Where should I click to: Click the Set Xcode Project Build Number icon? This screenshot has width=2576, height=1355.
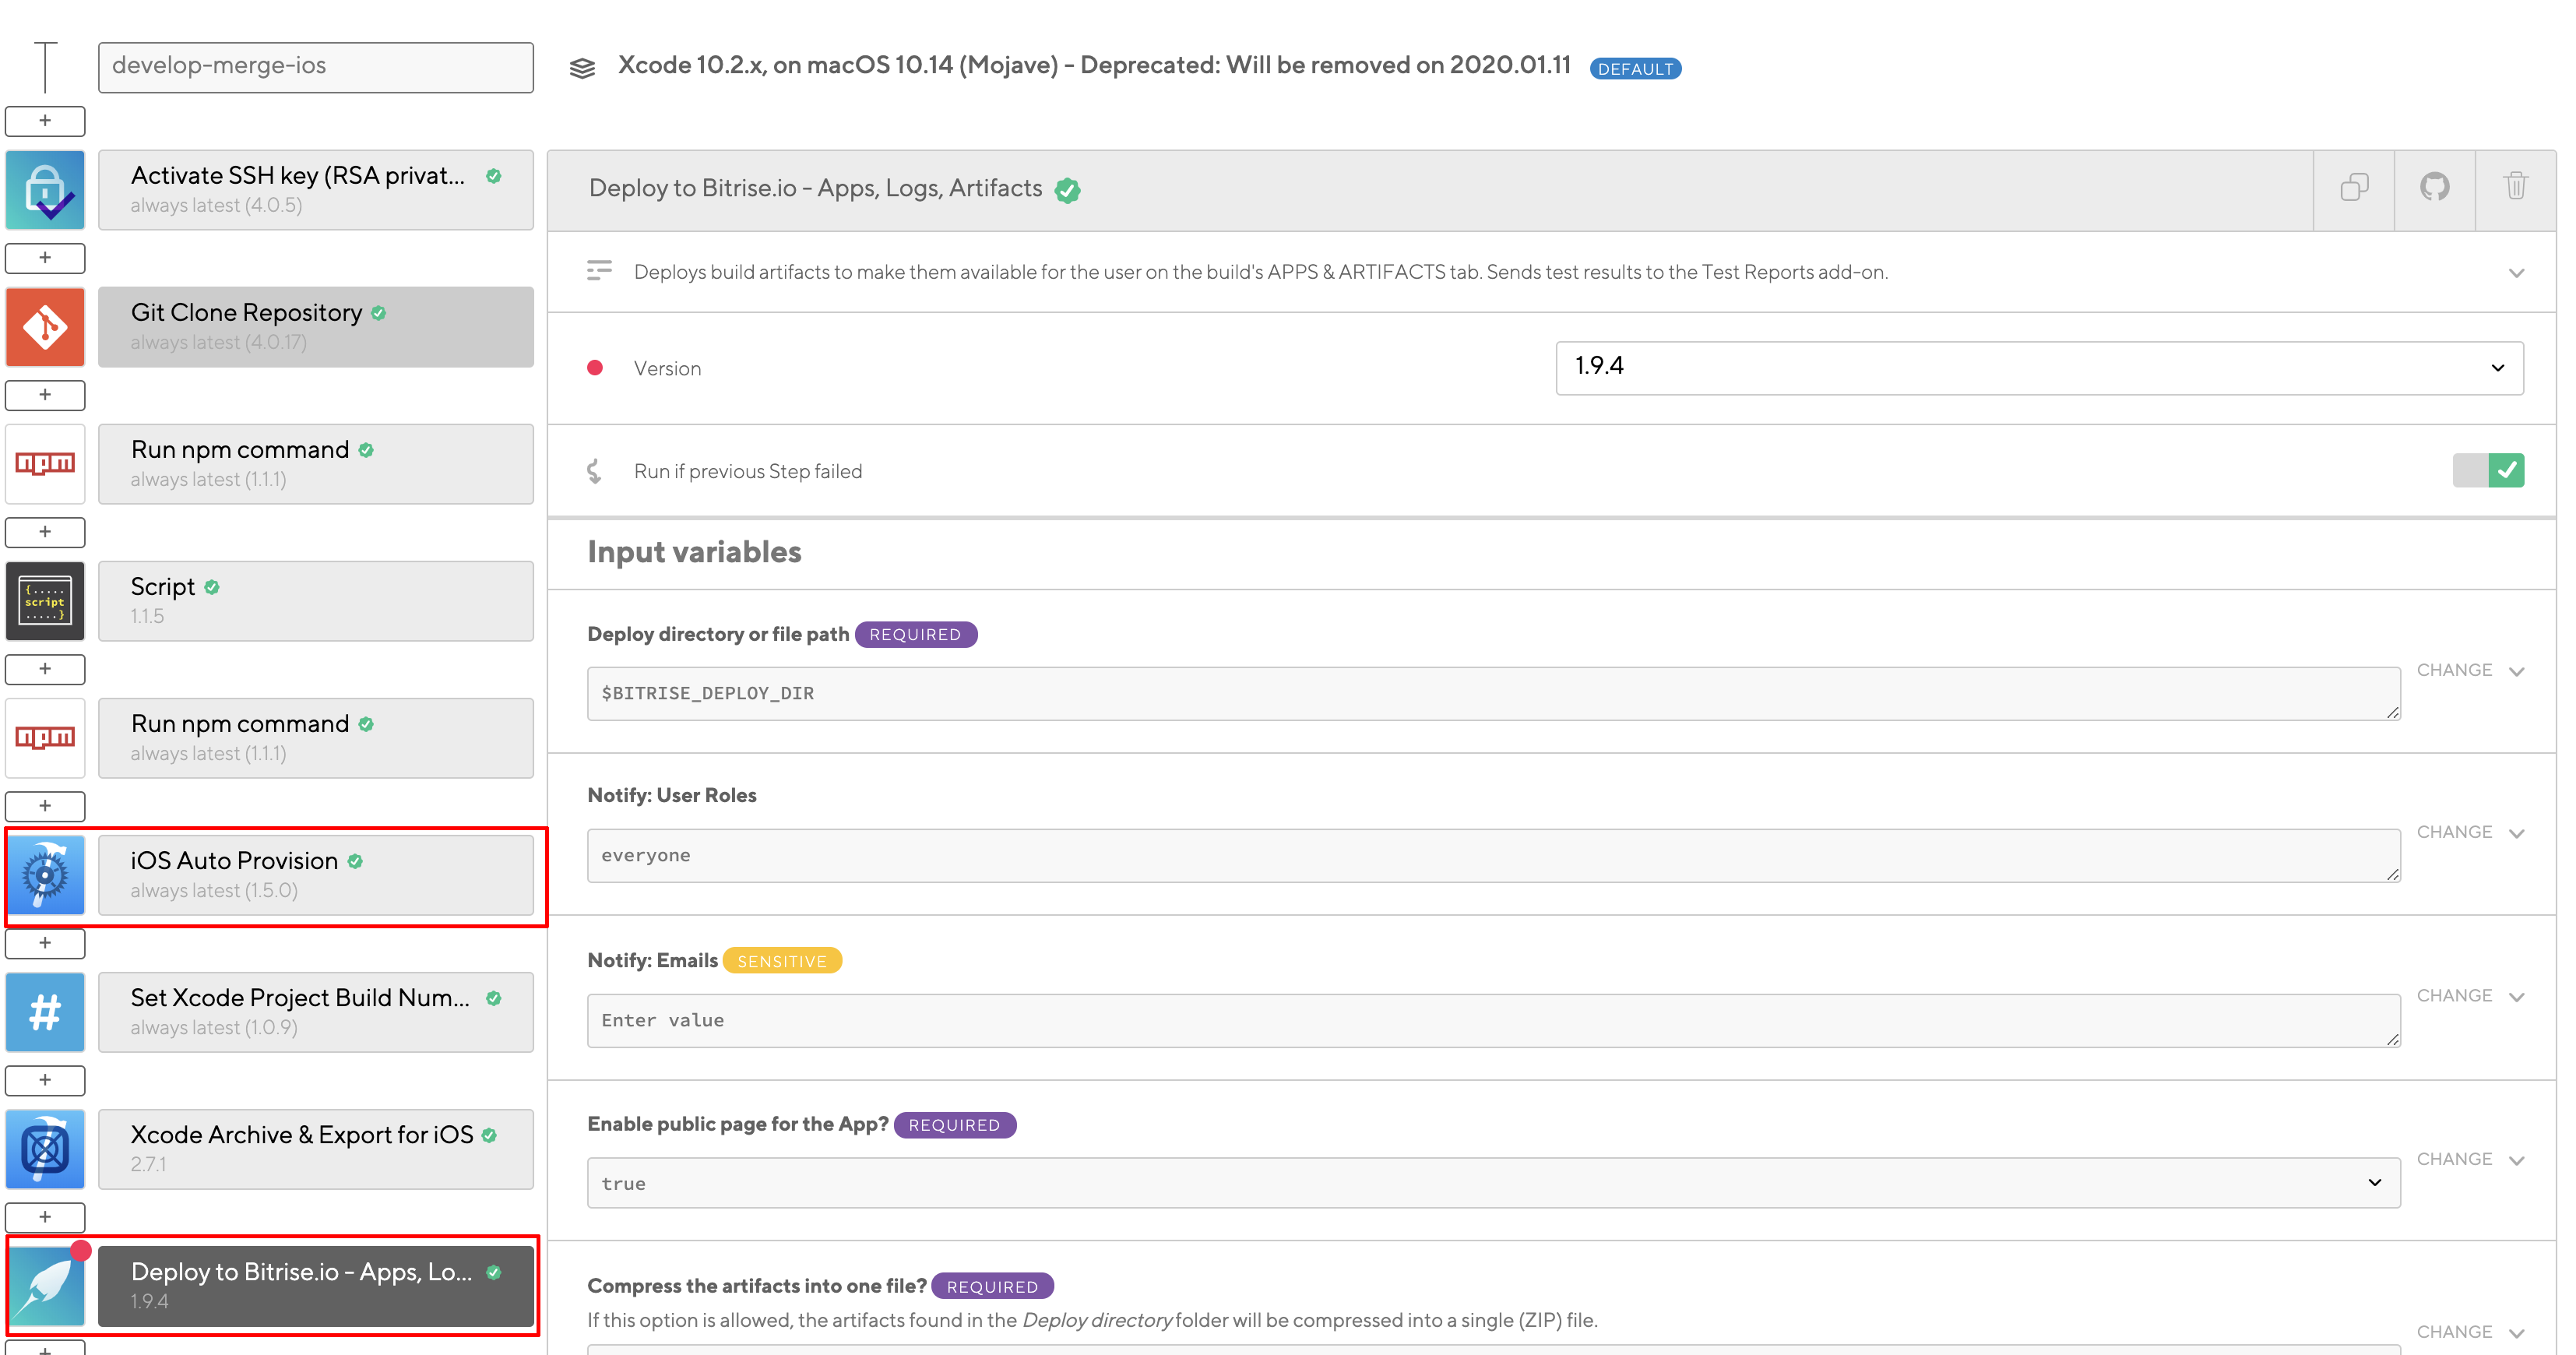tap(45, 1012)
